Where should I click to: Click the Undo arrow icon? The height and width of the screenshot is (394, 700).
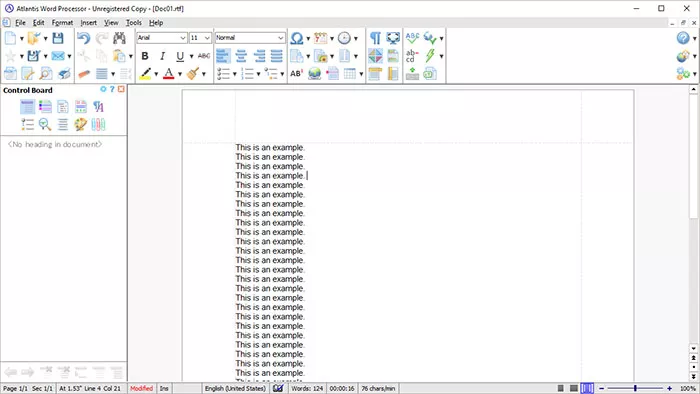point(83,38)
